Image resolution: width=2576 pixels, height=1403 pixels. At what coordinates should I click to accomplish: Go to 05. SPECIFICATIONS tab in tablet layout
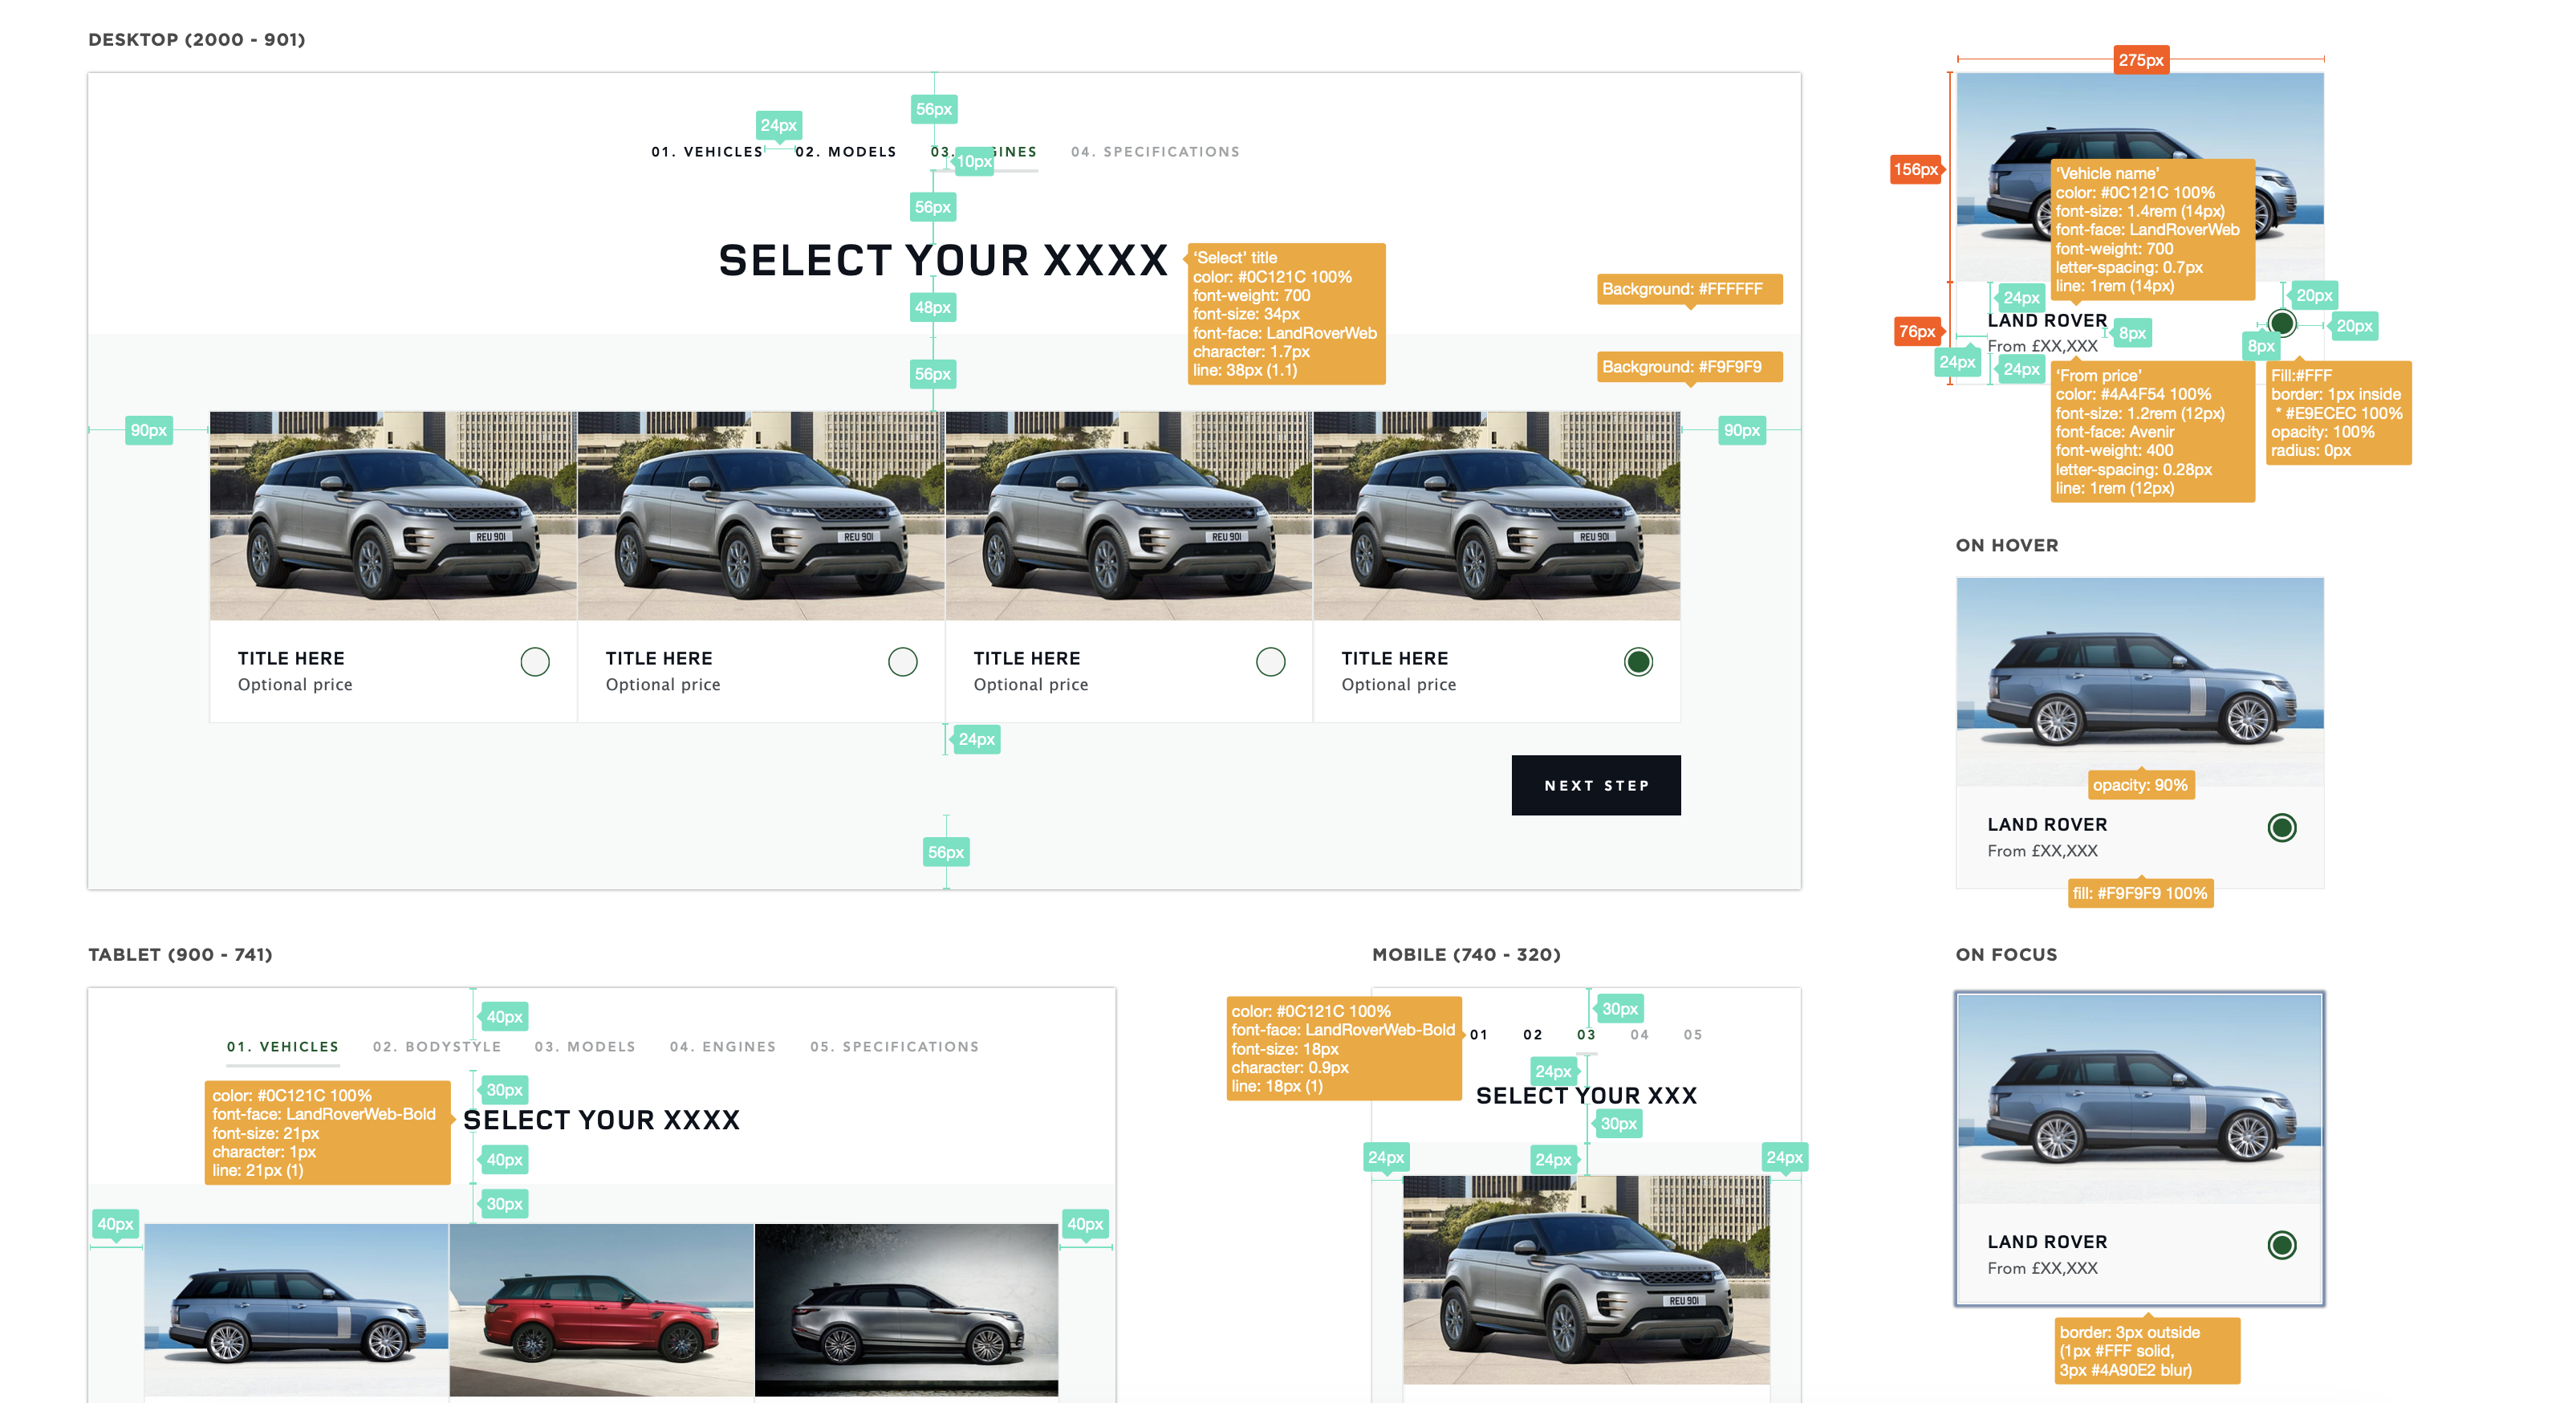pyautogui.click(x=895, y=1047)
